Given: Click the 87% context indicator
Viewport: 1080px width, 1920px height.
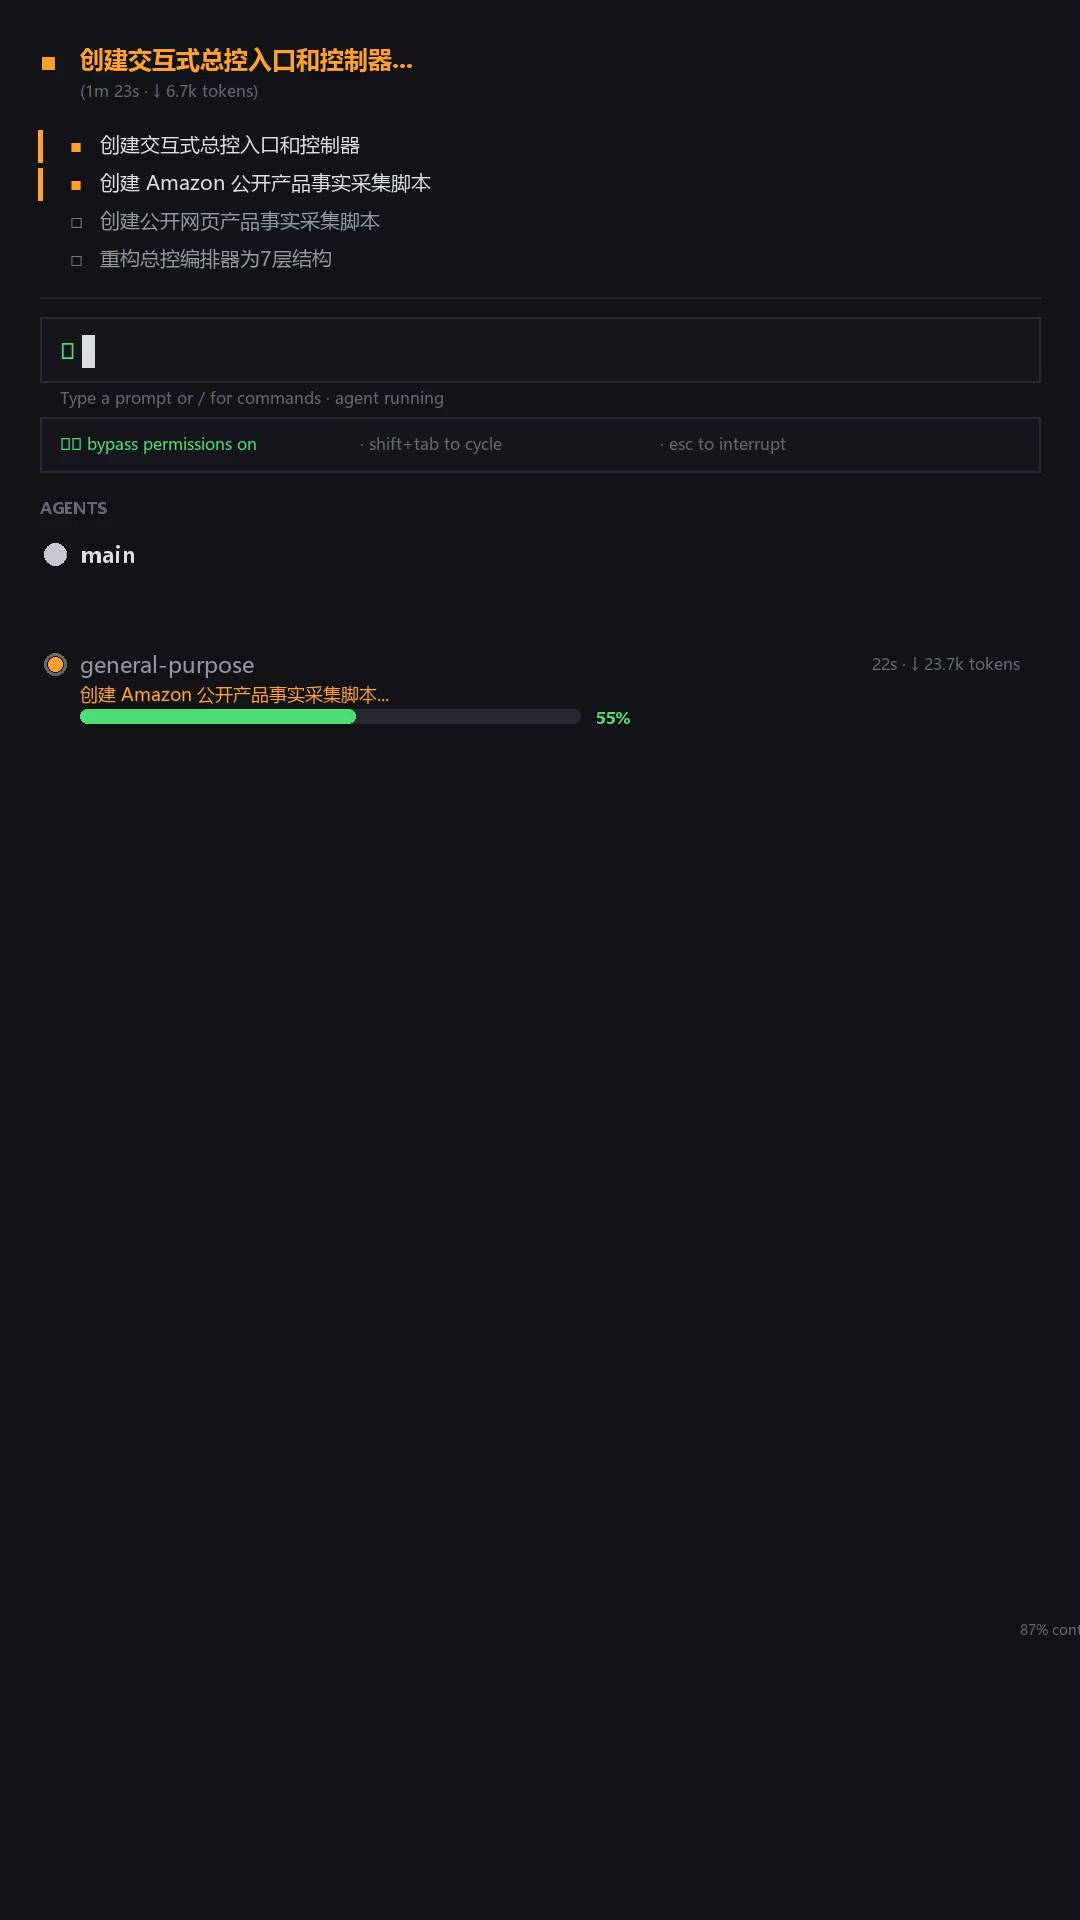Looking at the screenshot, I should click(x=1049, y=1630).
